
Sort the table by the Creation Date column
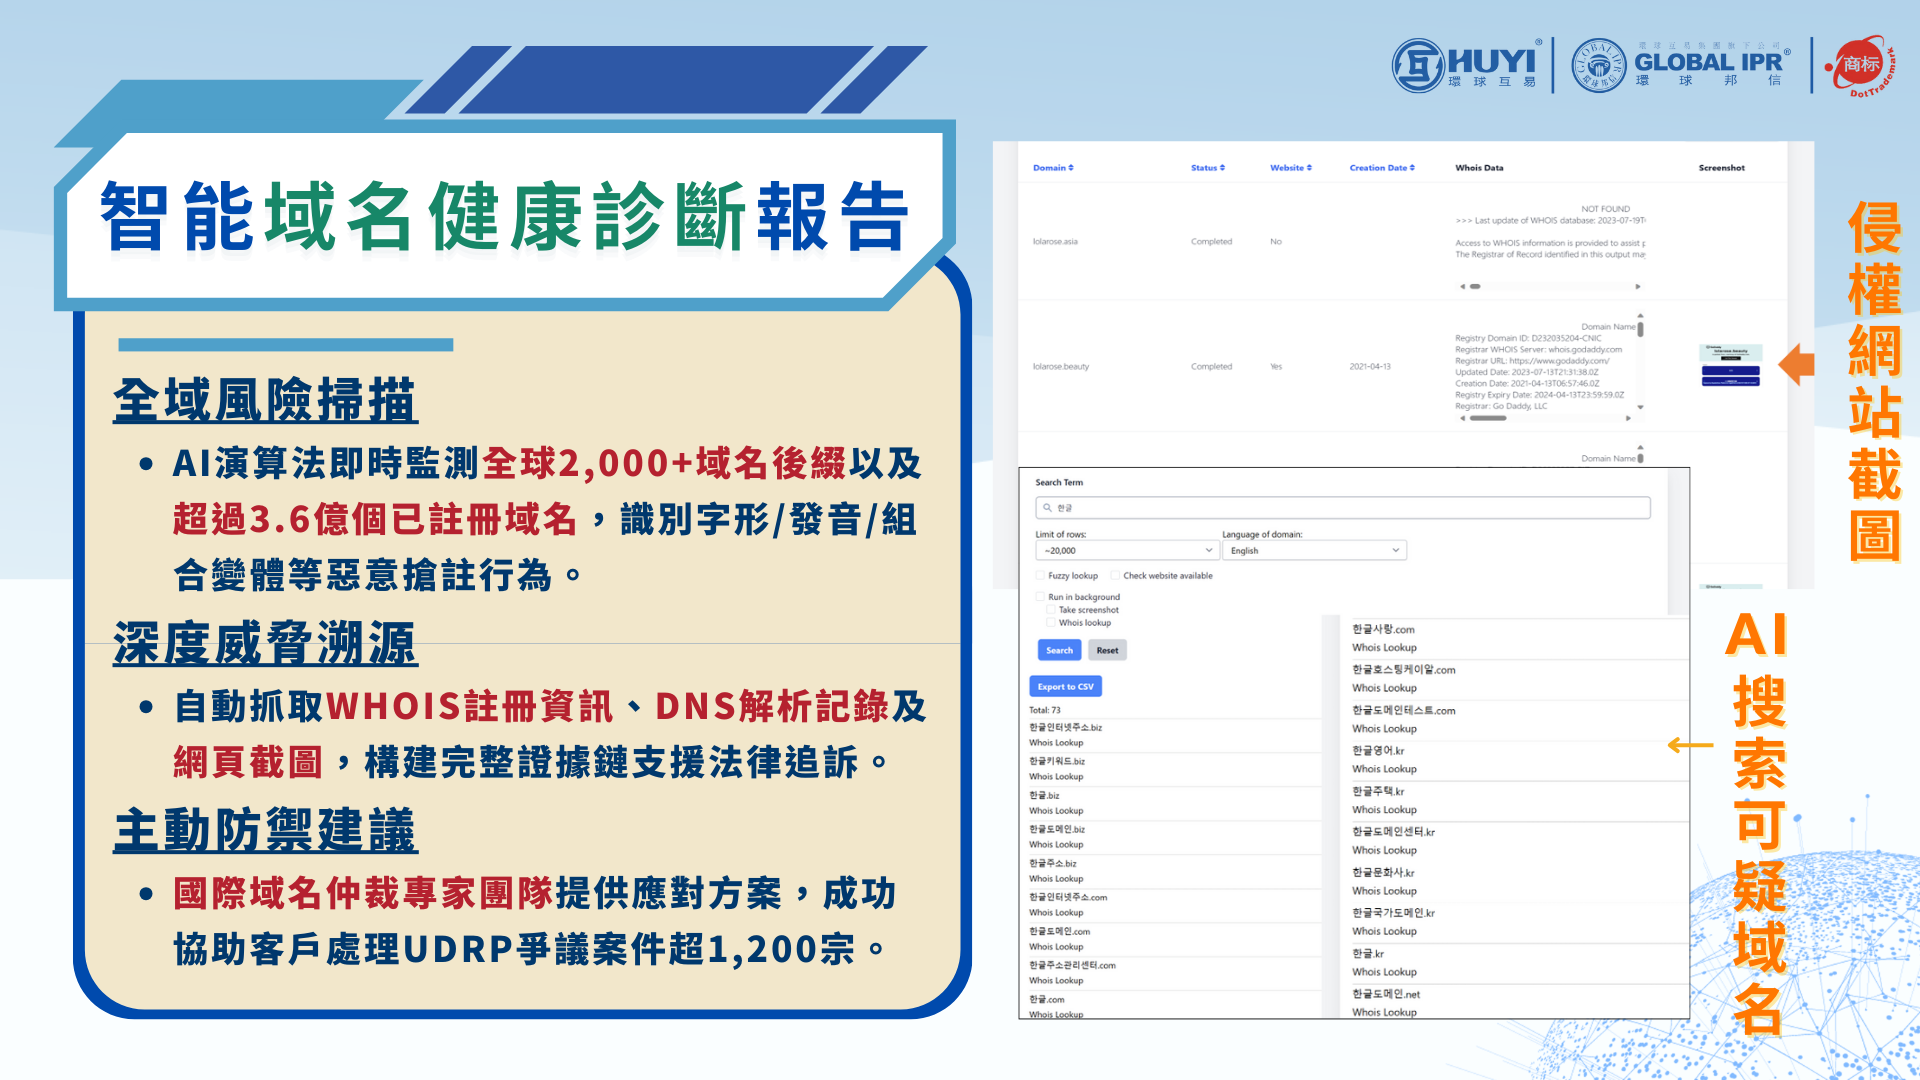tap(1382, 168)
